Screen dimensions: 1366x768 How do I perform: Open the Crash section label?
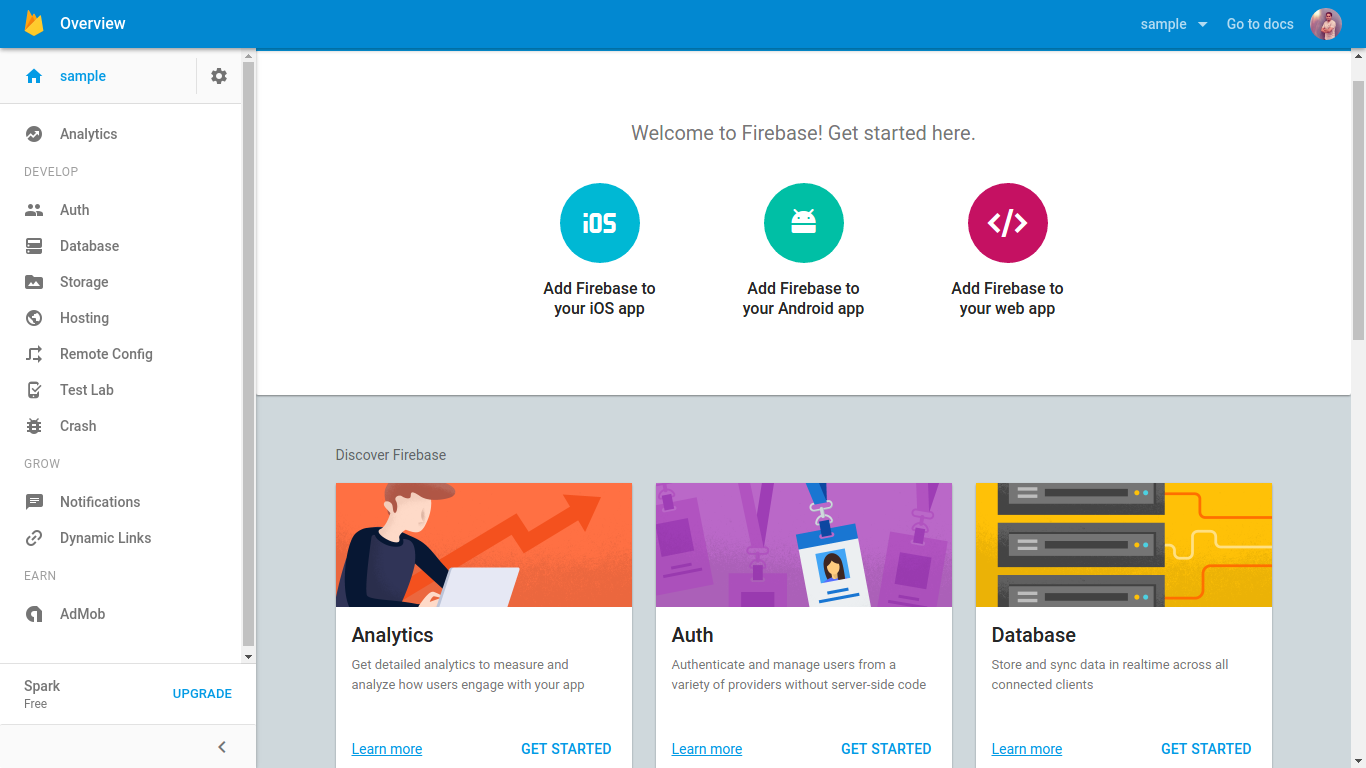click(78, 426)
